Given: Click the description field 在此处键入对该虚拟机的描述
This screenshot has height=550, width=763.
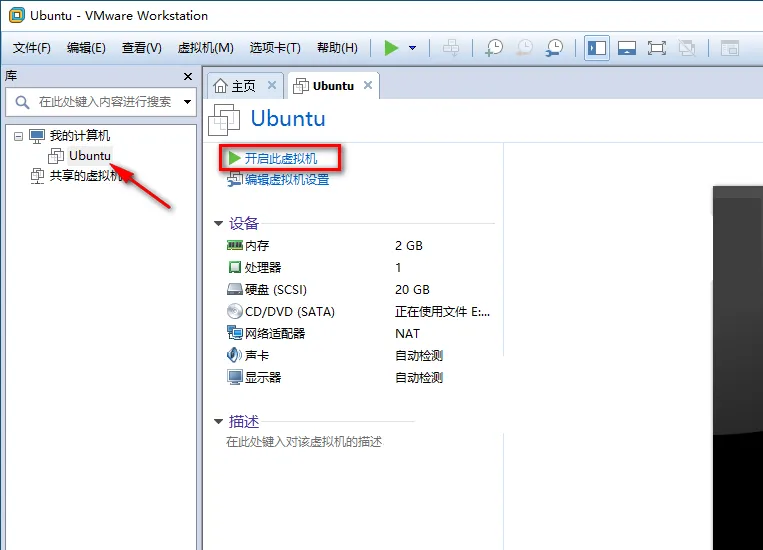Looking at the screenshot, I should [304, 441].
